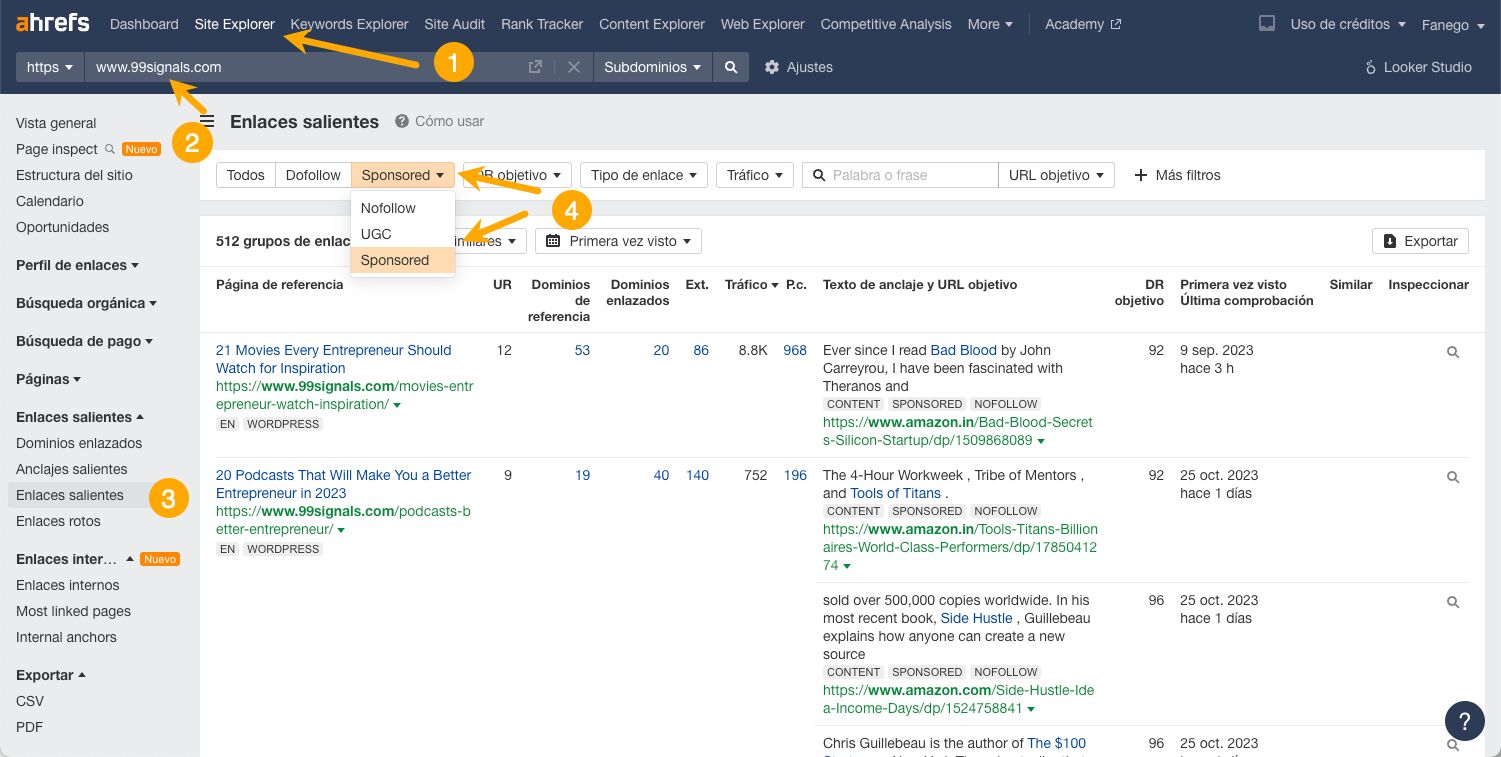The image size is (1501, 757).
Task: Click the Cómo usar help icon
Action: point(401,121)
